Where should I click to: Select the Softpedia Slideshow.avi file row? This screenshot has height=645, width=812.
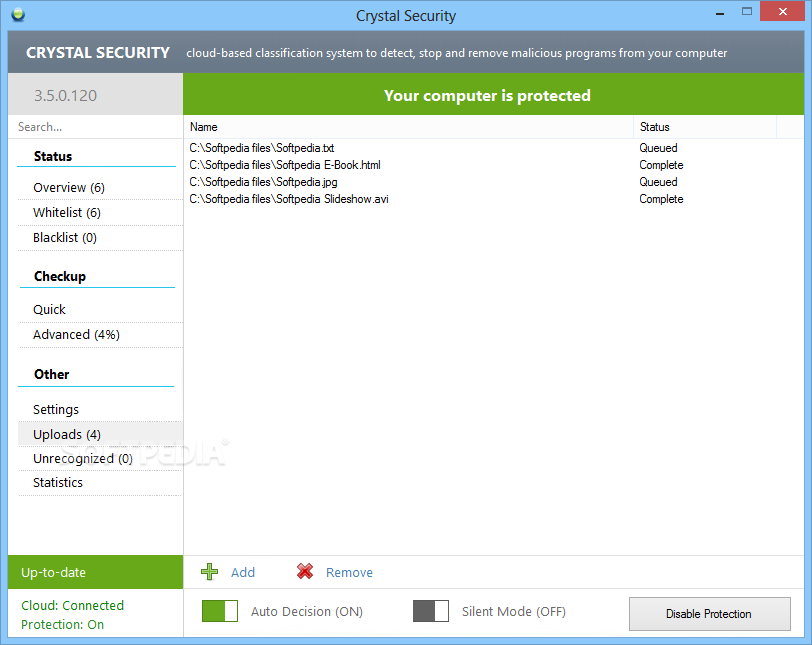(494, 199)
